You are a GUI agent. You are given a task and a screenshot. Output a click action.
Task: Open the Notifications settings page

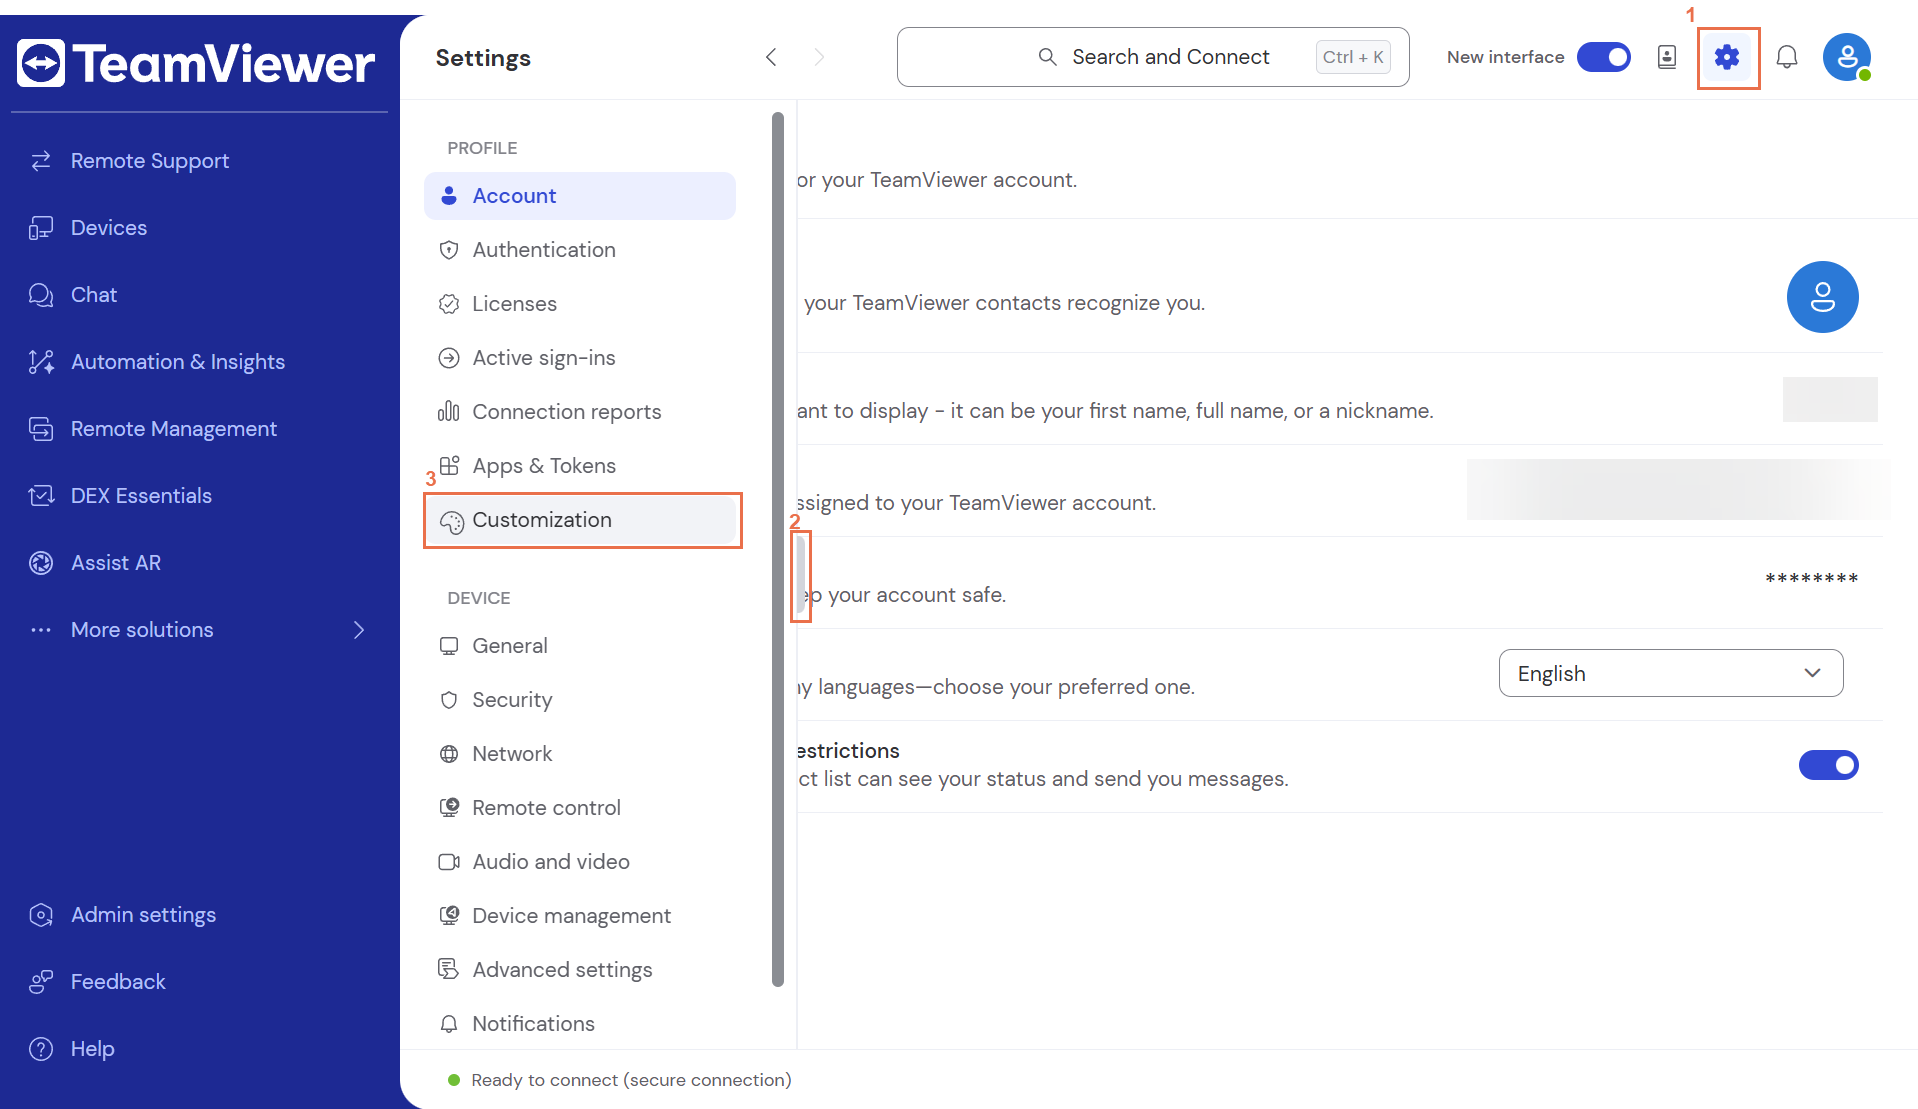pyautogui.click(x=580, y=1024)
